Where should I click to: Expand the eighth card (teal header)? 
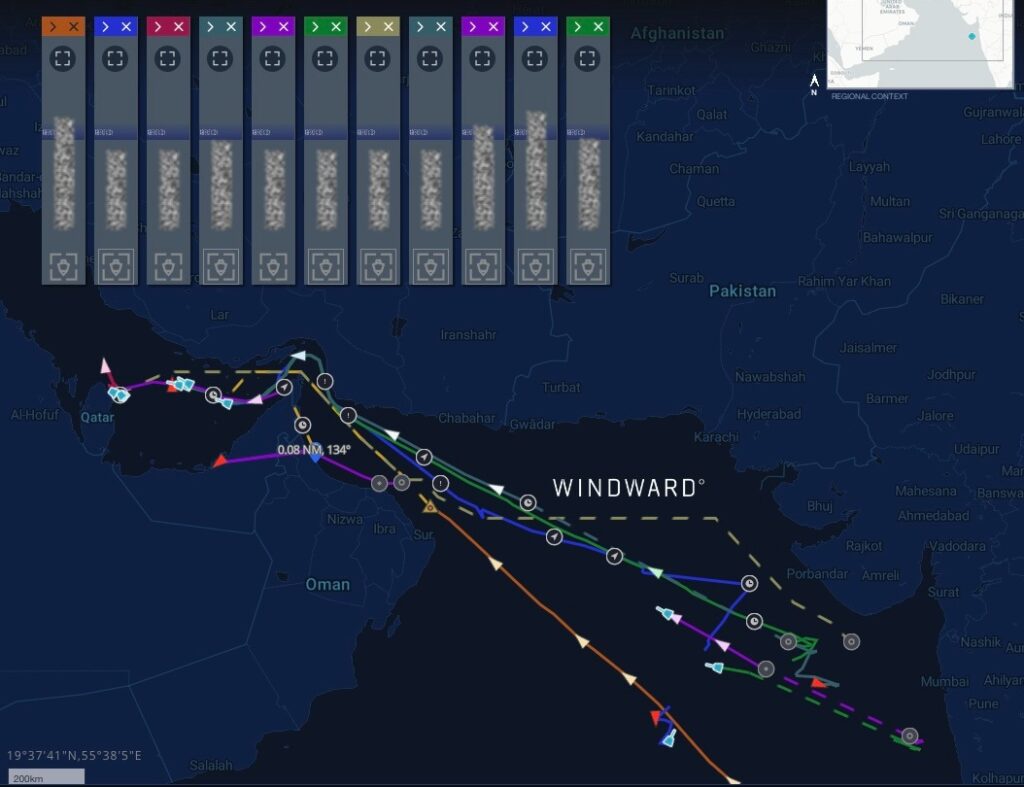(x=420, y=27)
